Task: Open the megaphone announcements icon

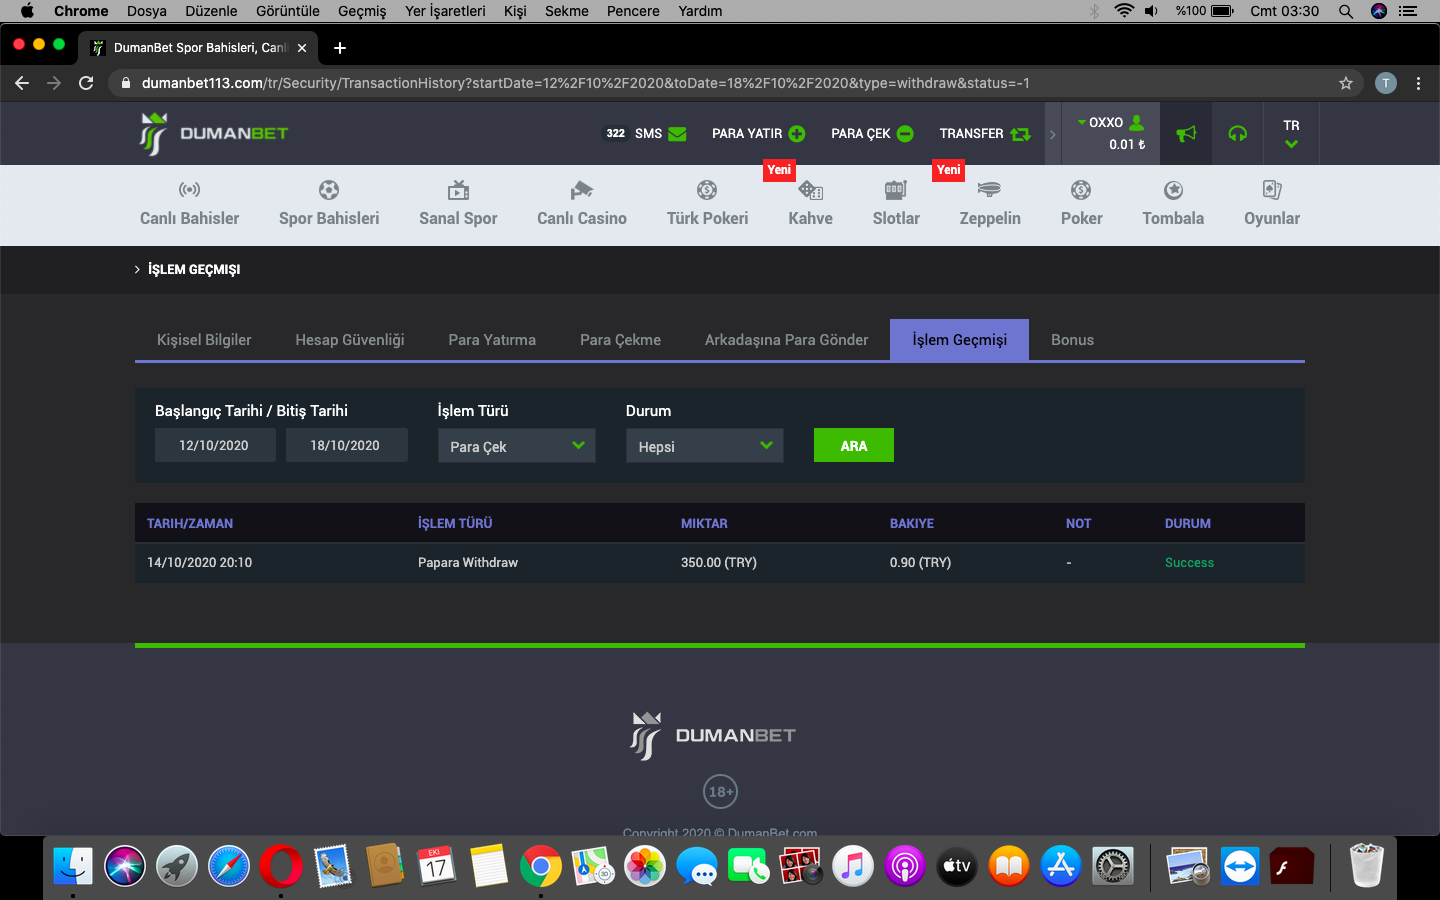Action: coord(1186,134)
